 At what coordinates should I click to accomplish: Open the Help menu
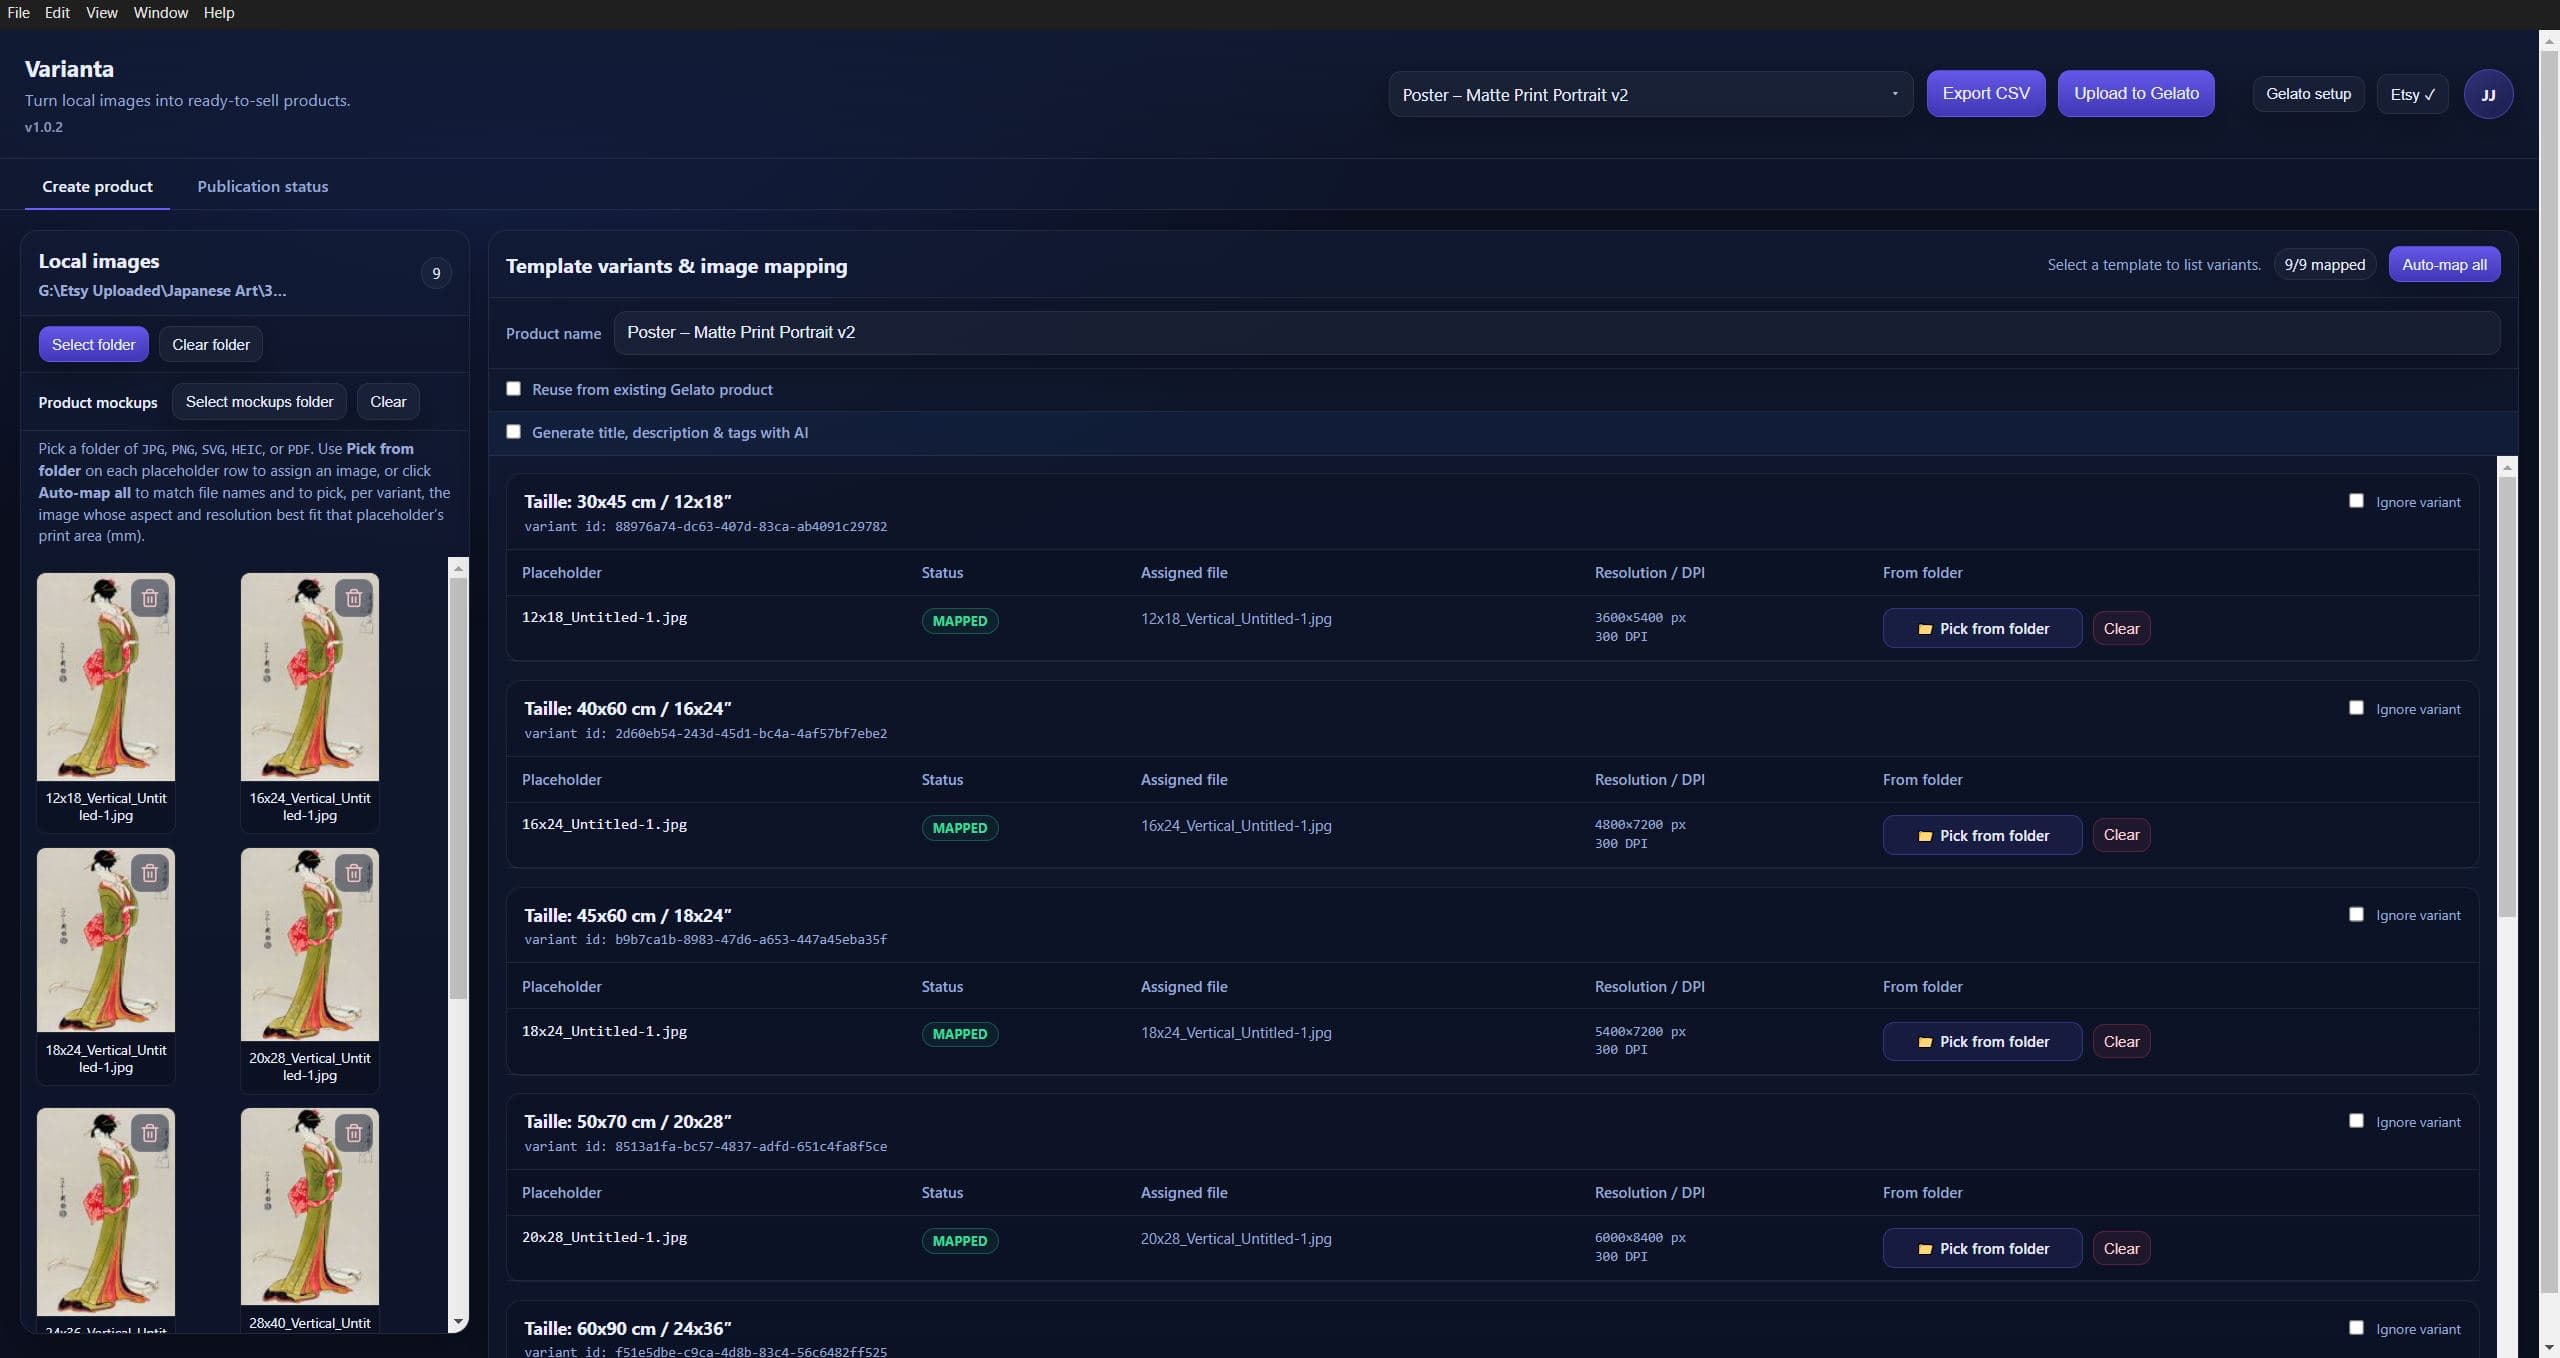(219, 13)
